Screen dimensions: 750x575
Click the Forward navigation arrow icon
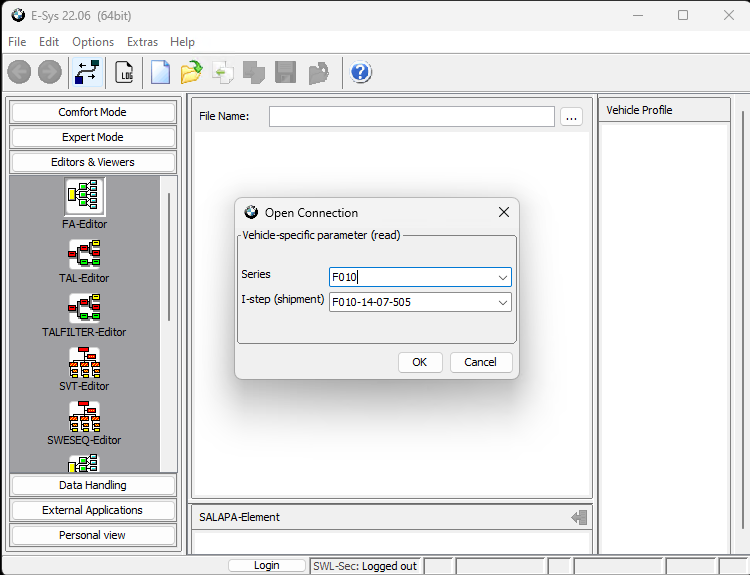[50, 72]
